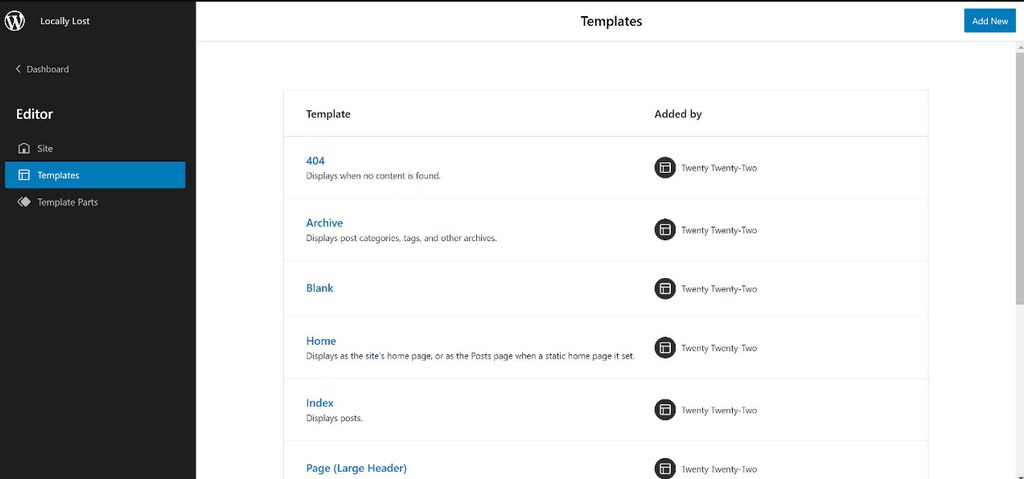Click the vertical scrollbar on the right
The width and height of the screenshot is (1024, 479).
(1019, 176)
